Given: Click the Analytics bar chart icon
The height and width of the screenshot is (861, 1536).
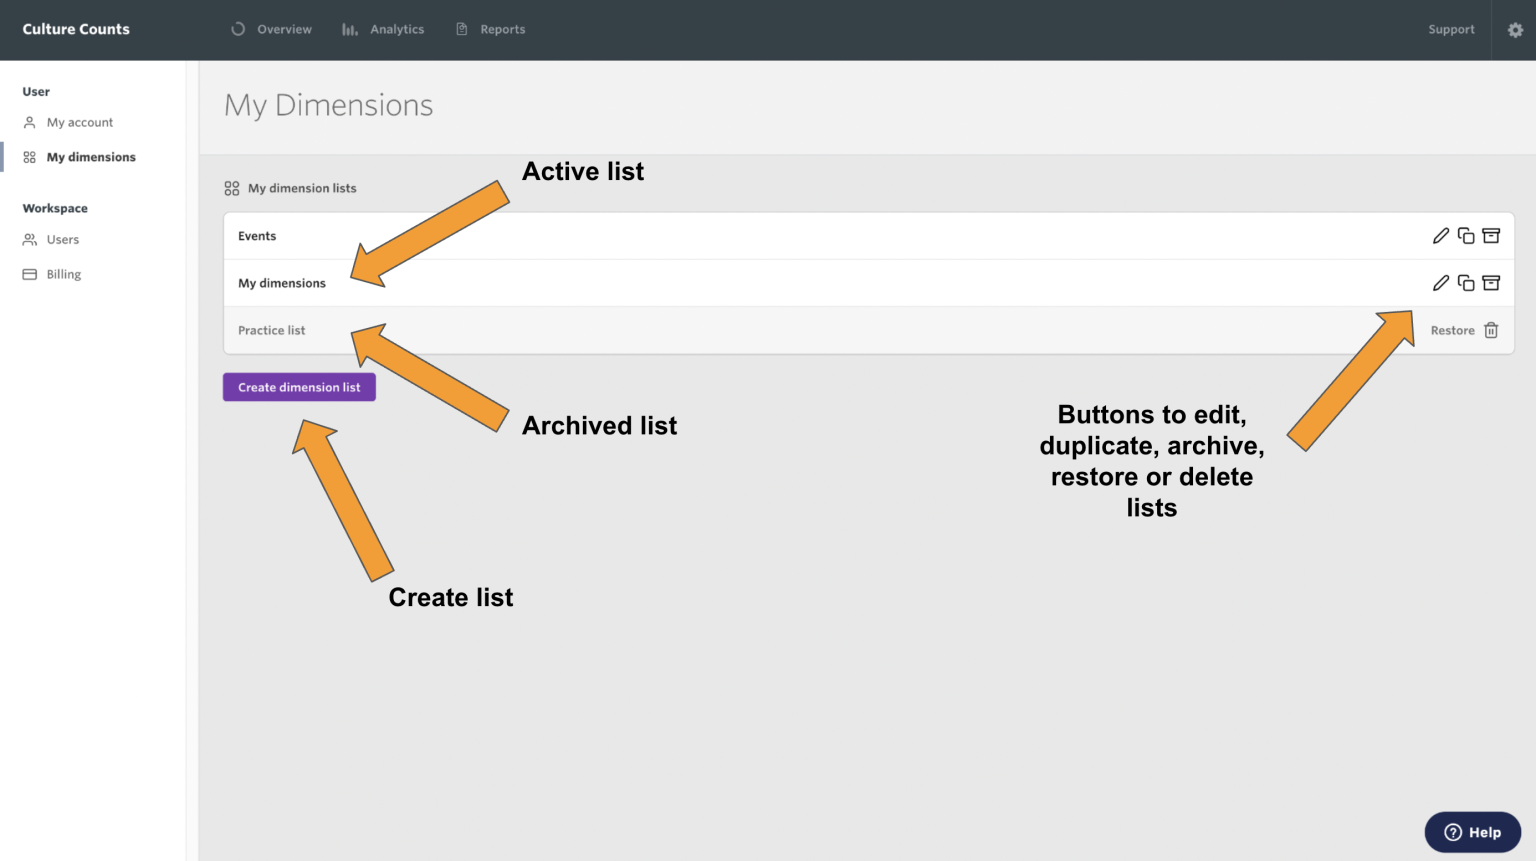Looking at the screenshot, I should click(349, 29).
